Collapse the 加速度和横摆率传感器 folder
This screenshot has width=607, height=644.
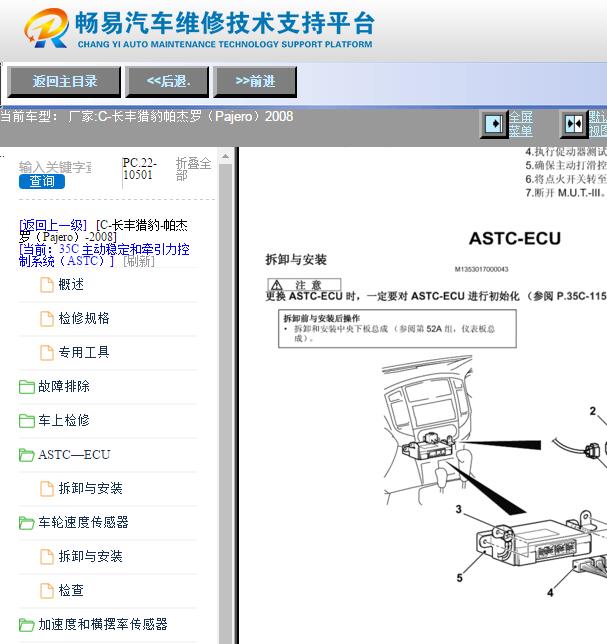[103, 625]
